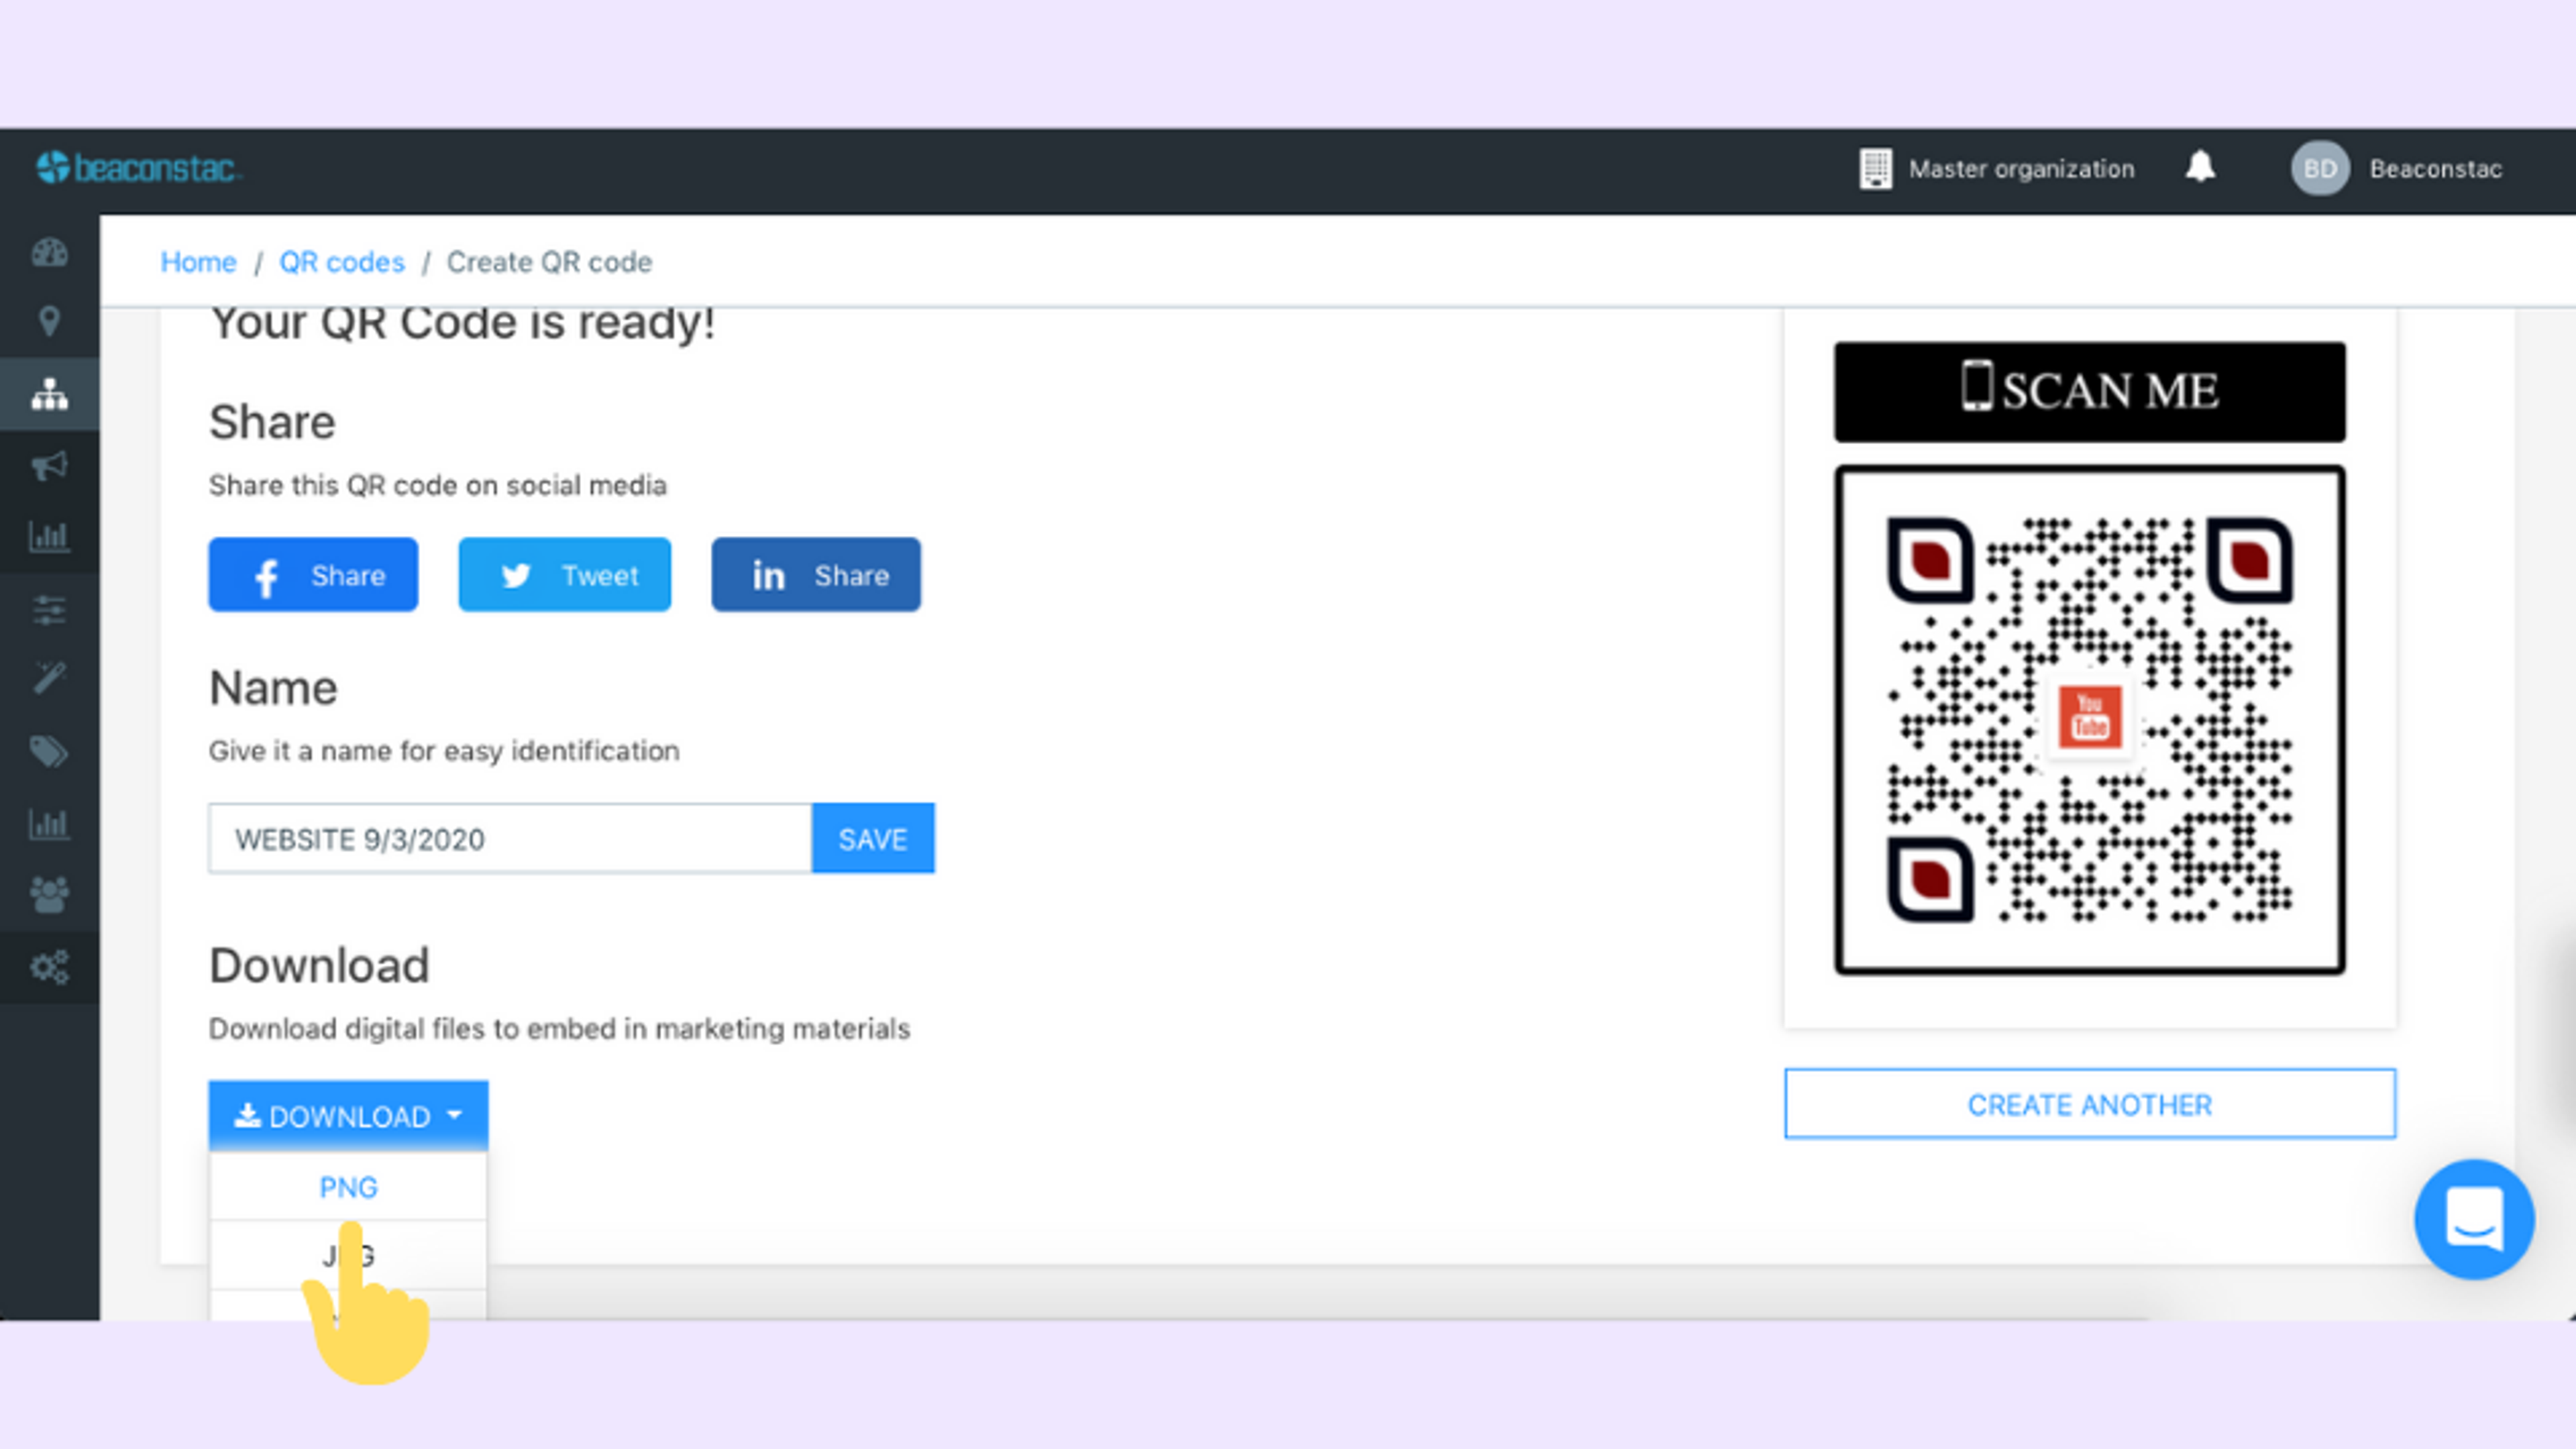
Task: Click the Beaconstac logo
Action: [138, 168]
